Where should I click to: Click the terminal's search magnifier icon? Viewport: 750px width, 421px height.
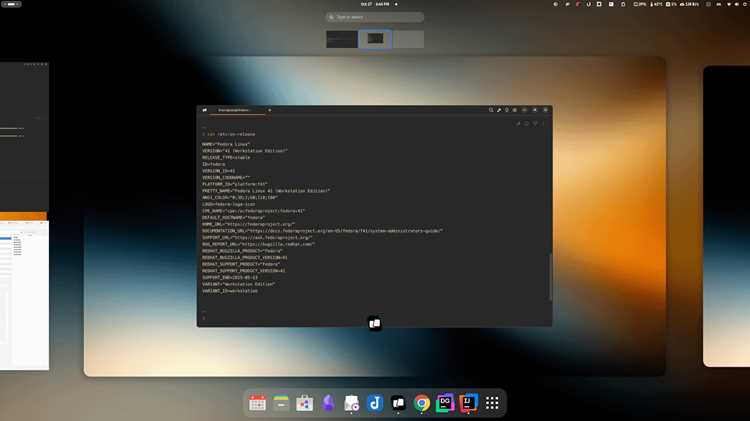tap(491, 110)
